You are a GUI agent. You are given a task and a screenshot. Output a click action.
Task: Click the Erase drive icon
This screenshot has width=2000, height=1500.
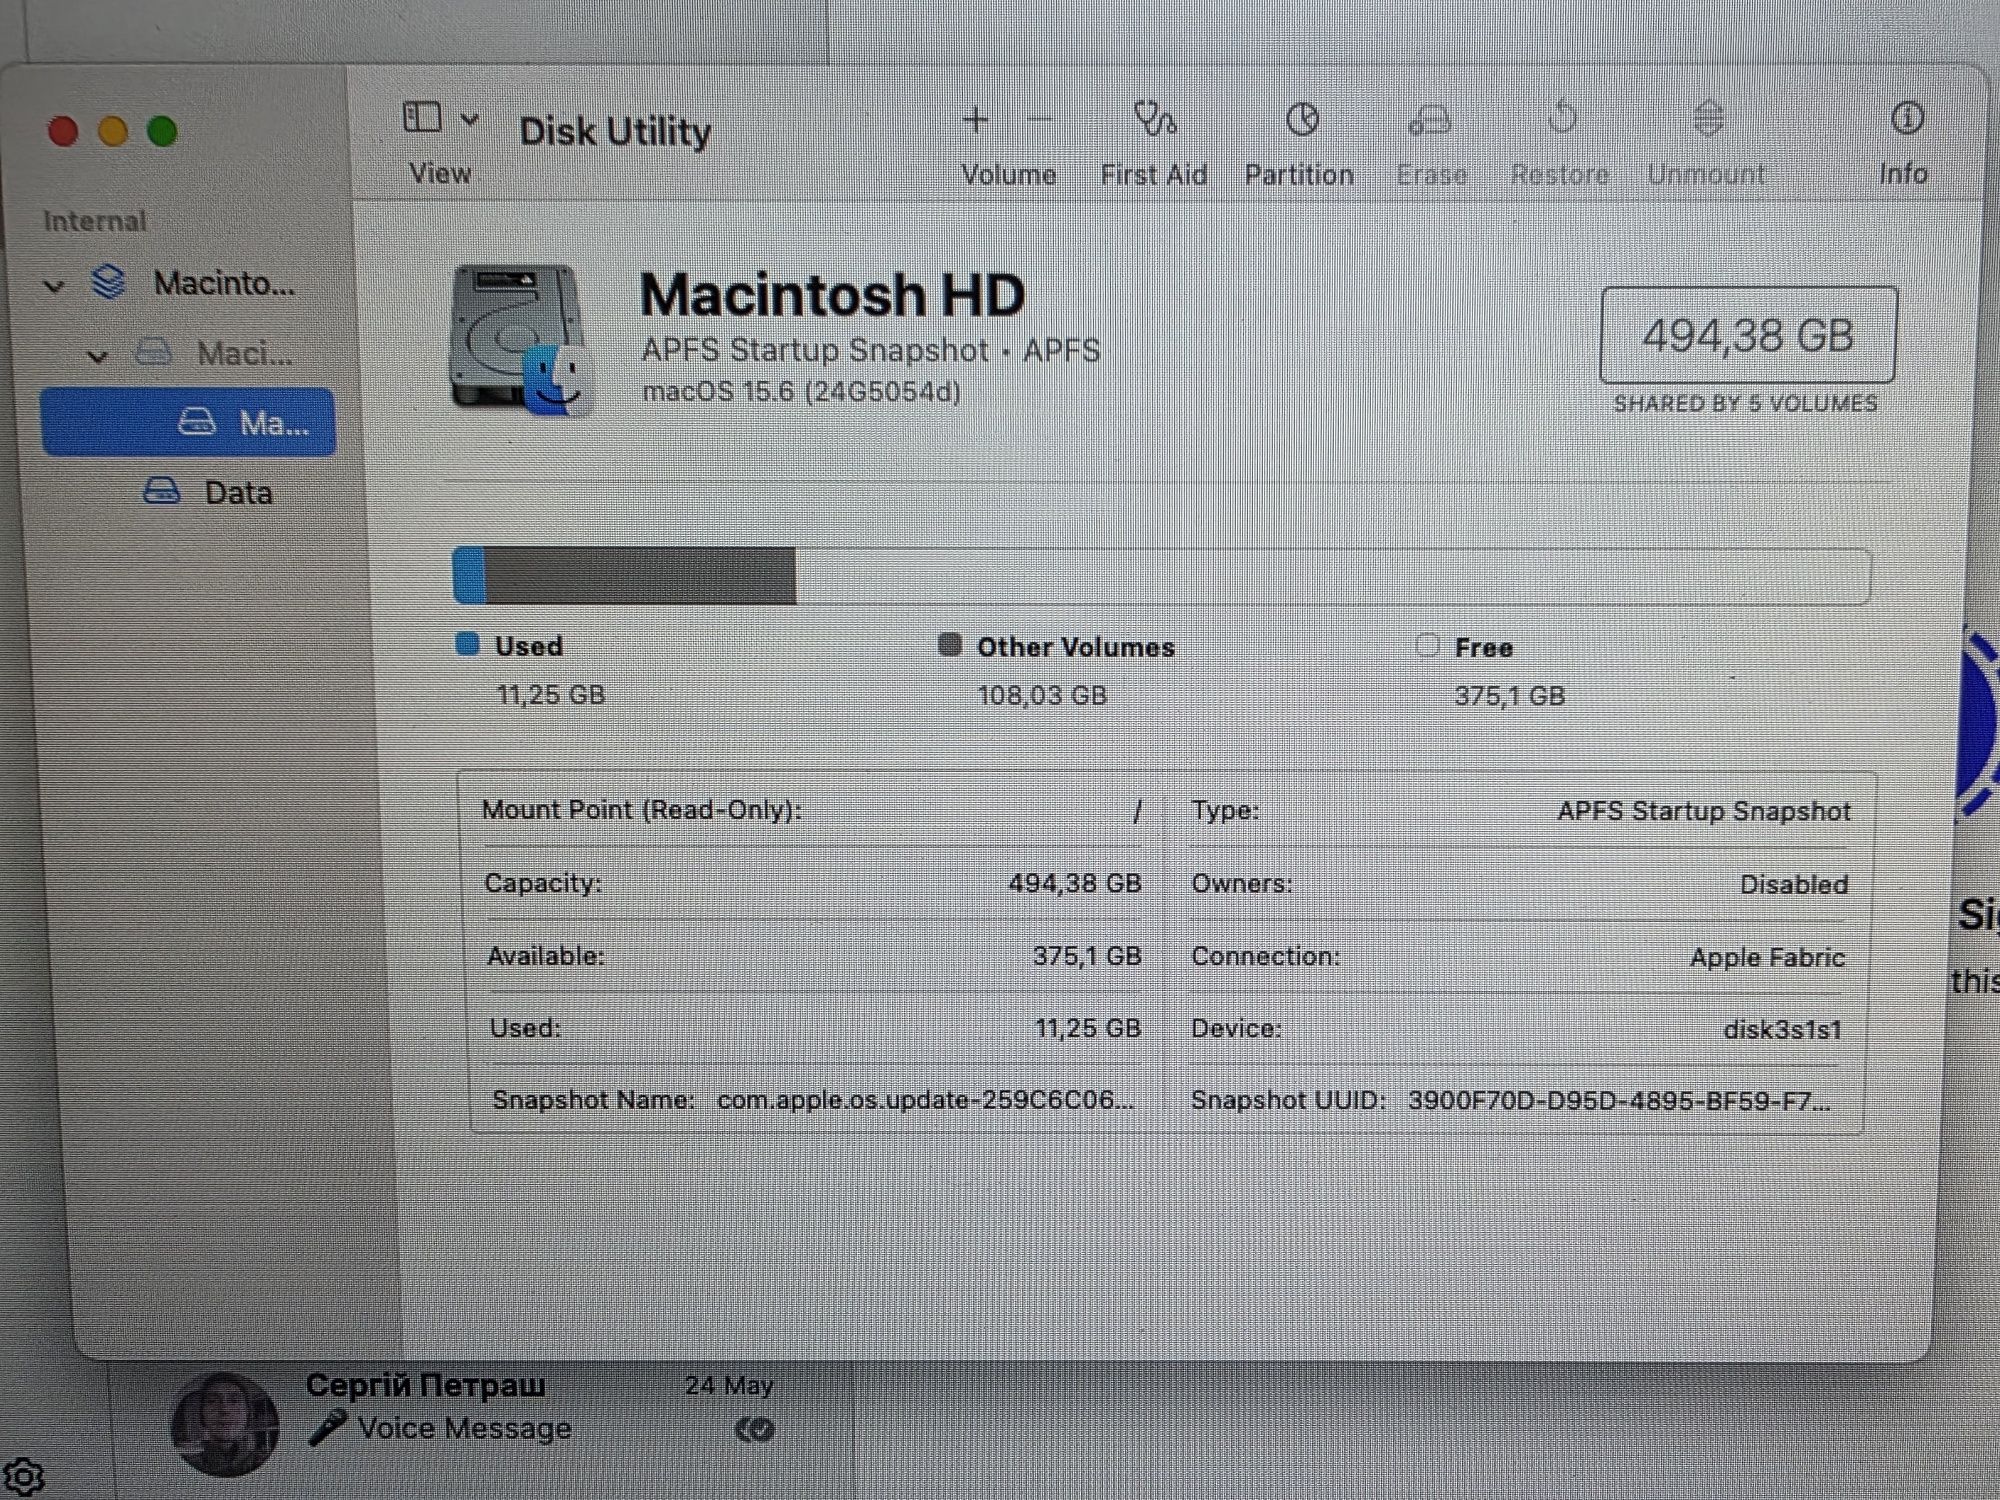(x=1430, y=121)
